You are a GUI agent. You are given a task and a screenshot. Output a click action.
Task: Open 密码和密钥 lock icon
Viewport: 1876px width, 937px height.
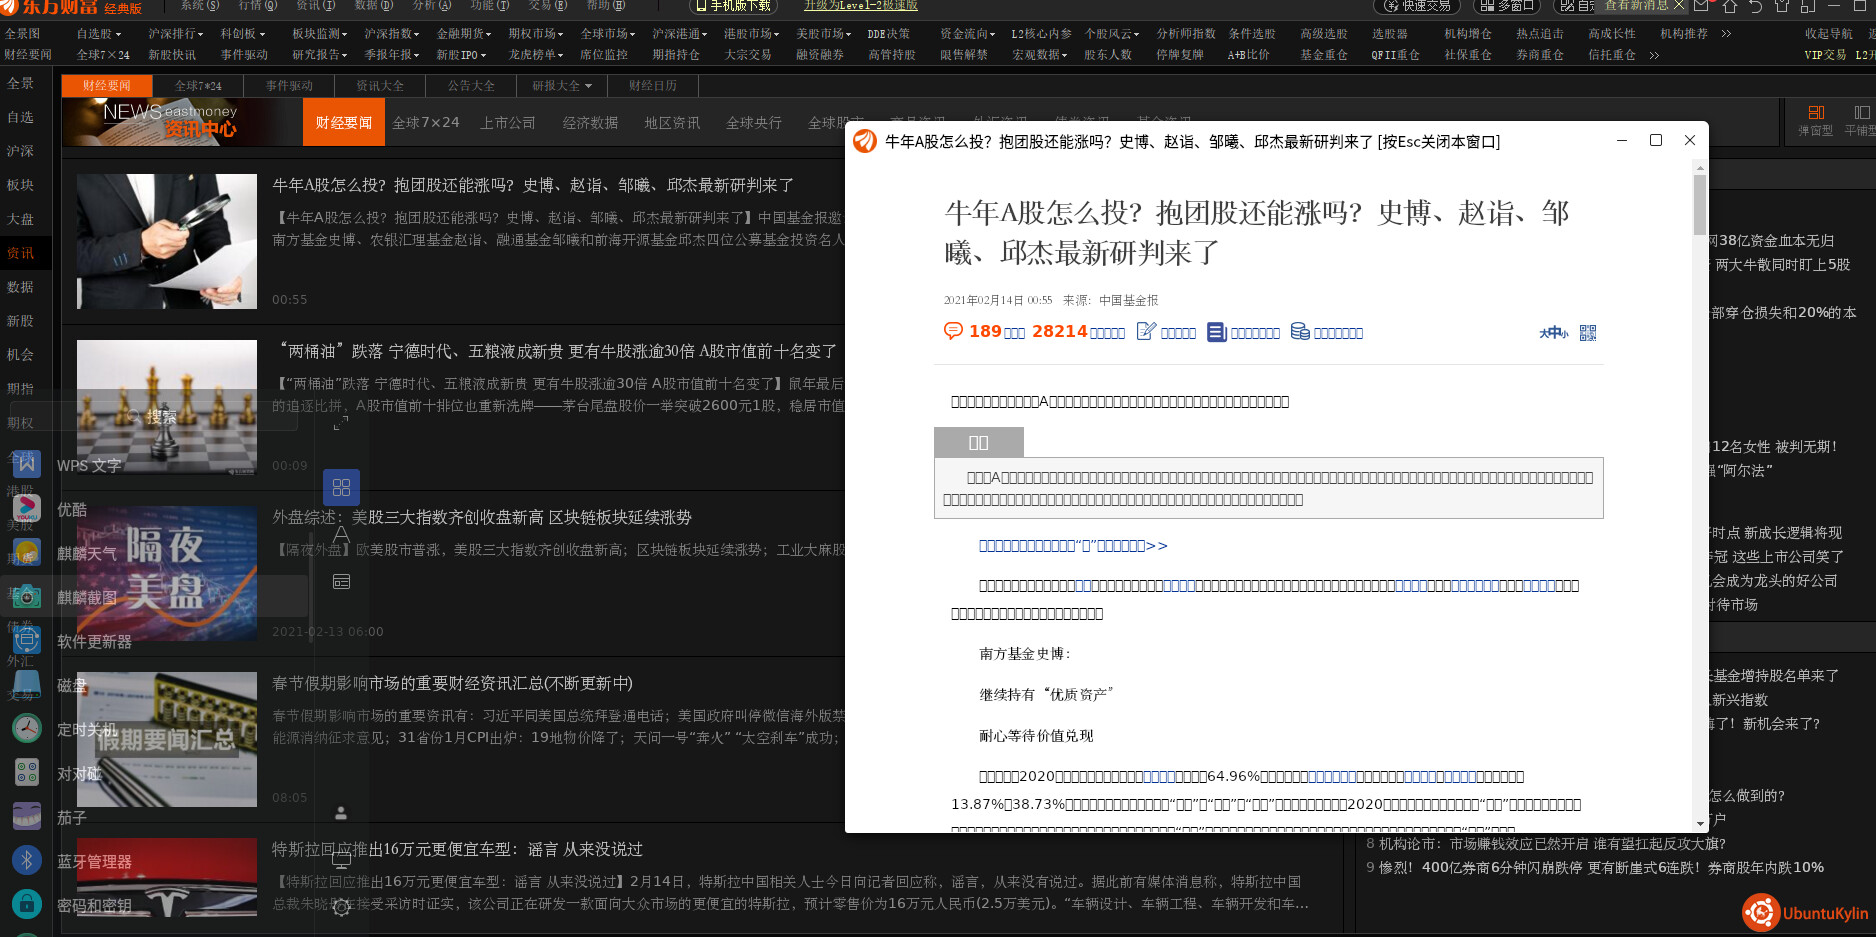26,905
